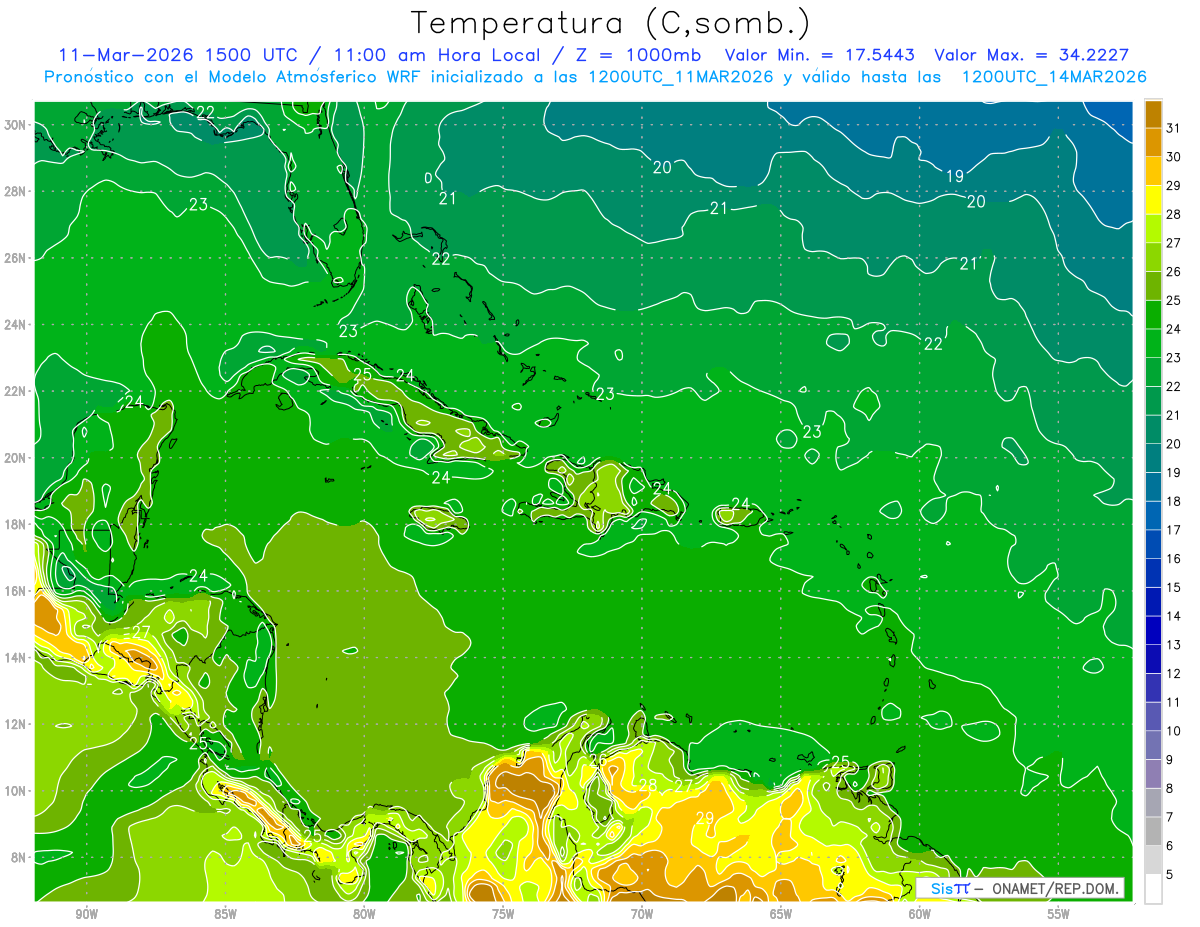Click the '20N' latitude axis label
This screenshot has height=927, width=1200.
pos(14,458)
